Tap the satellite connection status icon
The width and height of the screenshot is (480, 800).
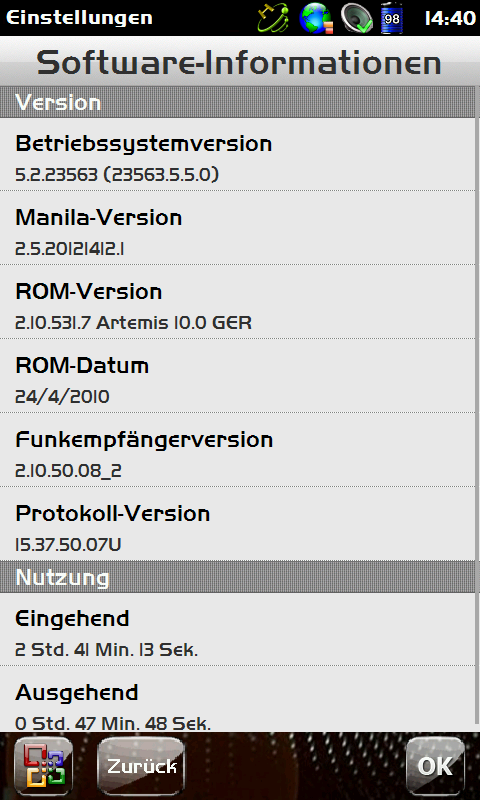tap(273, 18)
